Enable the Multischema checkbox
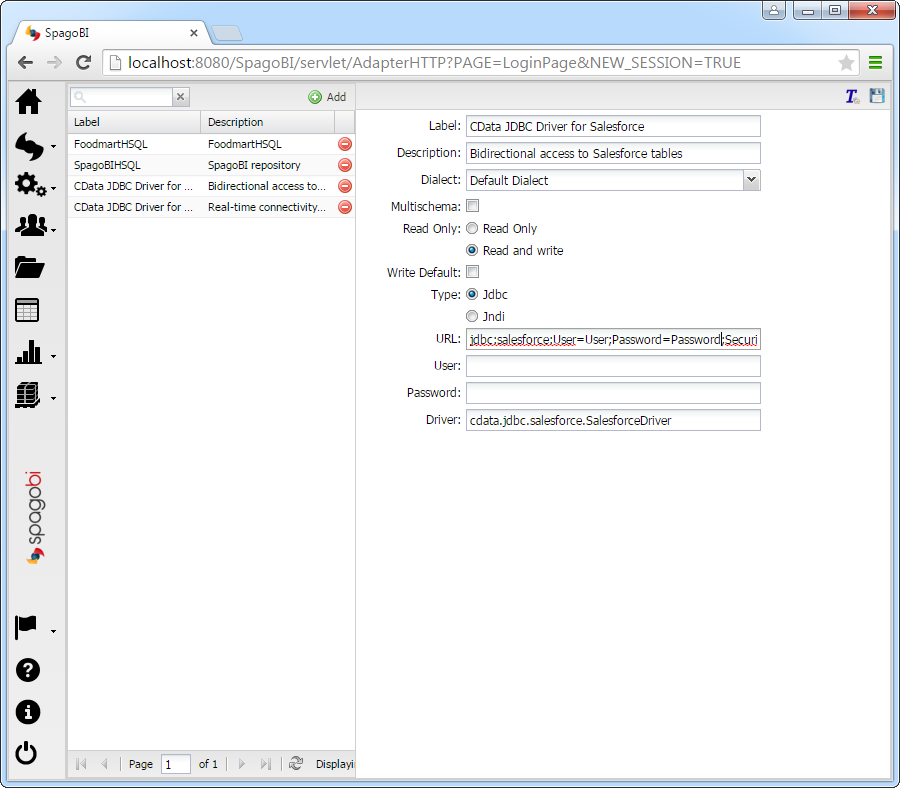 point(471,206)
